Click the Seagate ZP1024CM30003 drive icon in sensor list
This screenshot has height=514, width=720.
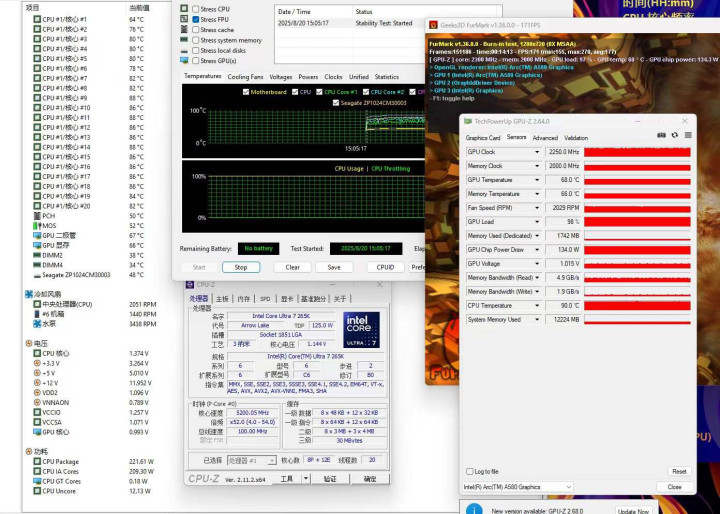click(37, 275)
